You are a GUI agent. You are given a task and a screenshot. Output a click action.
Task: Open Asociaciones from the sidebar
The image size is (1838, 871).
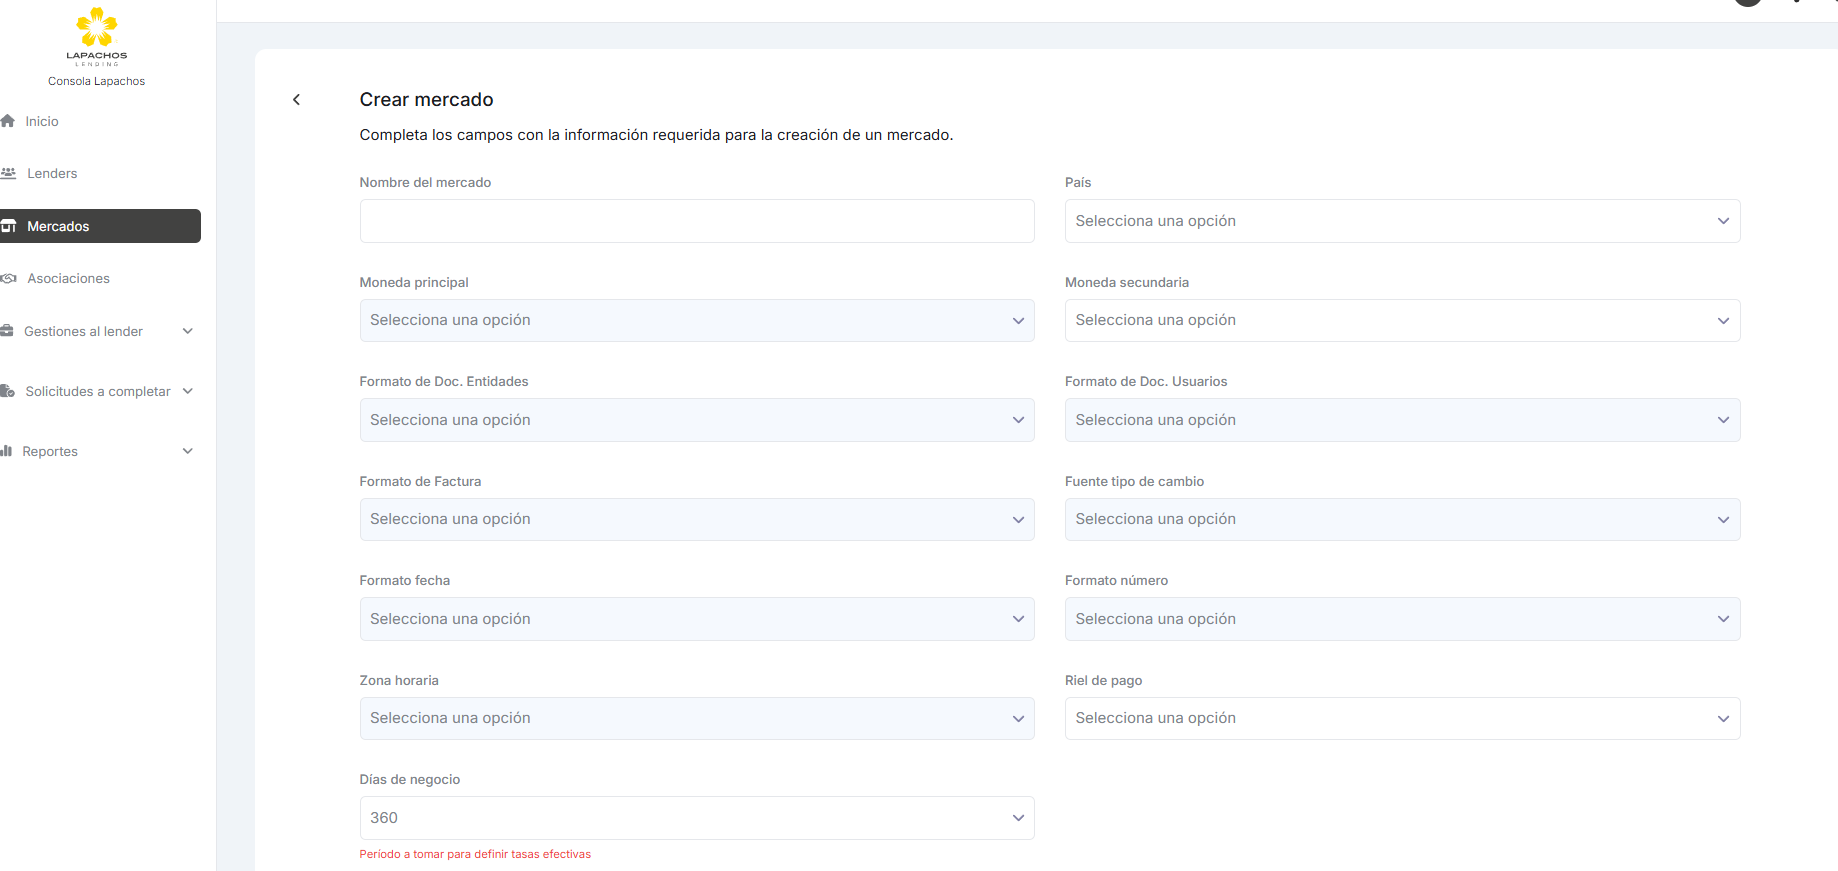[68, 278]
